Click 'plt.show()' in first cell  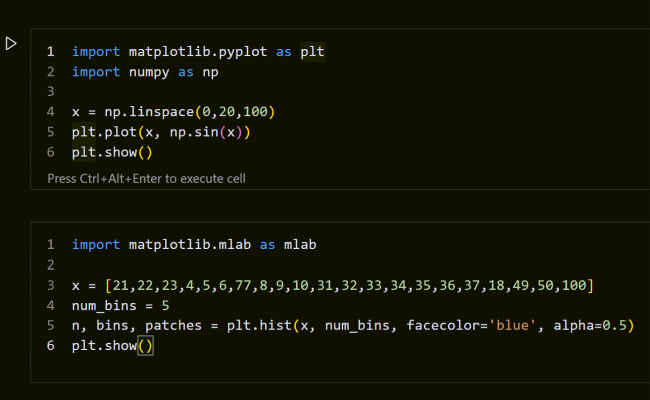coord(112,153)
